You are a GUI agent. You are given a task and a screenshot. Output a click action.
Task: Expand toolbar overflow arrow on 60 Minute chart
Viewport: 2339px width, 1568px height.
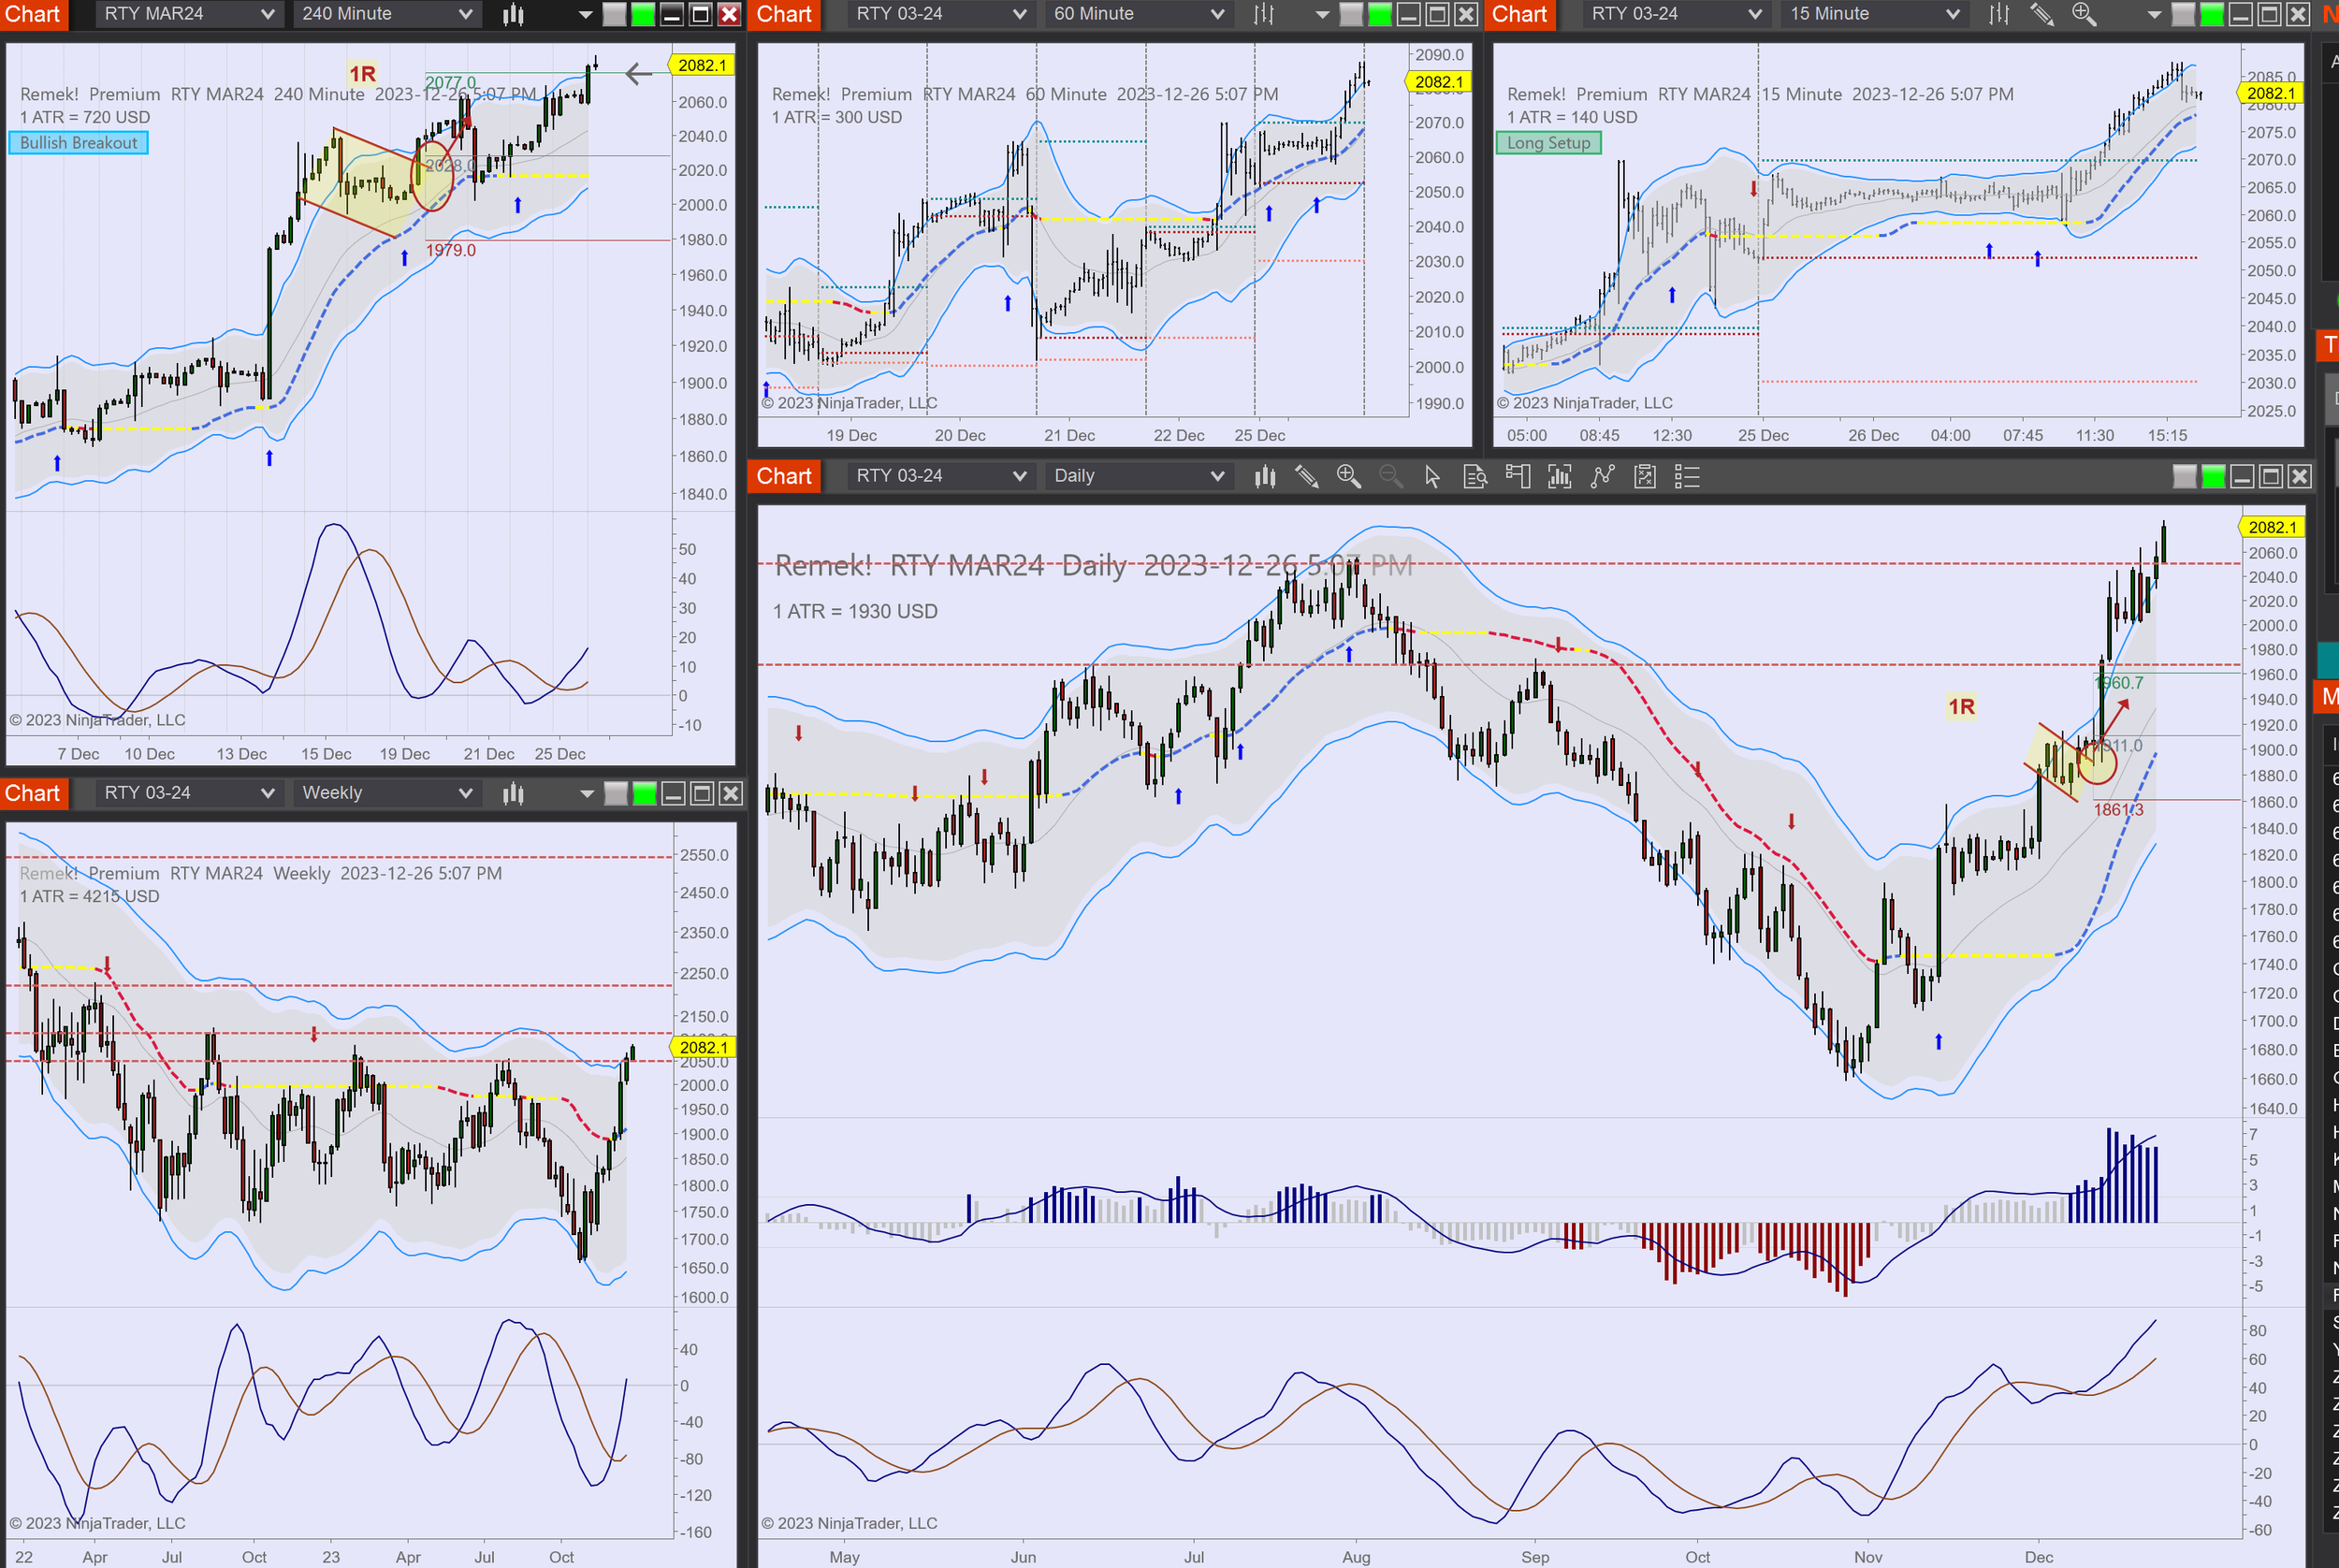point(1322,14)
